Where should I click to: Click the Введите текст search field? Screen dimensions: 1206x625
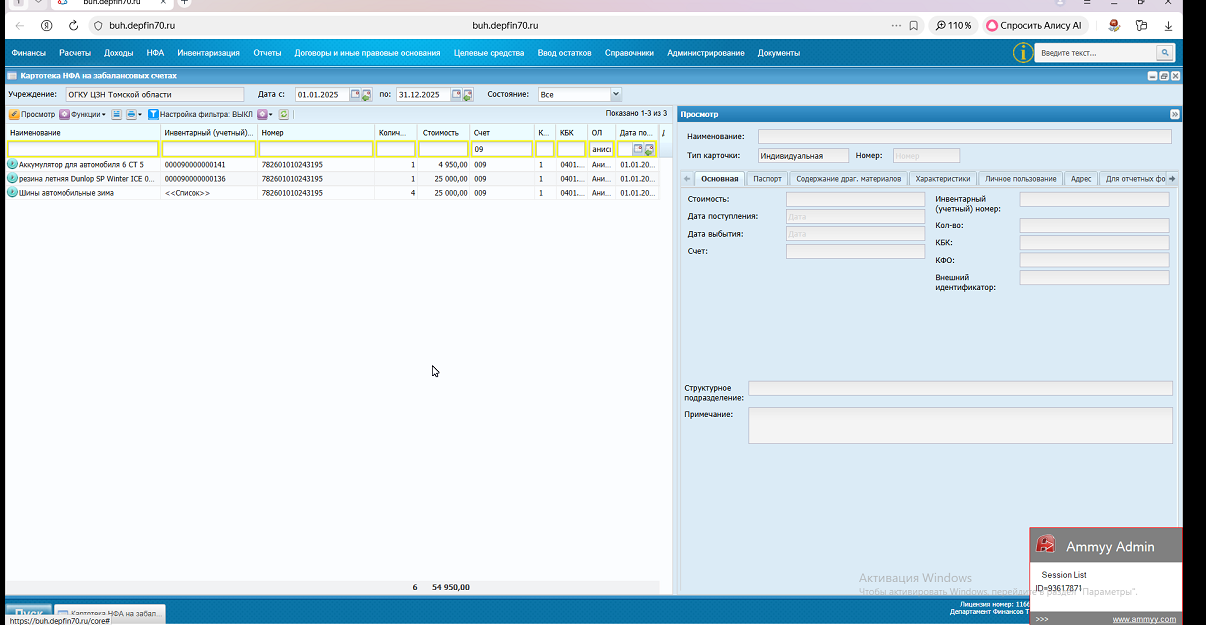point(1096,53)
